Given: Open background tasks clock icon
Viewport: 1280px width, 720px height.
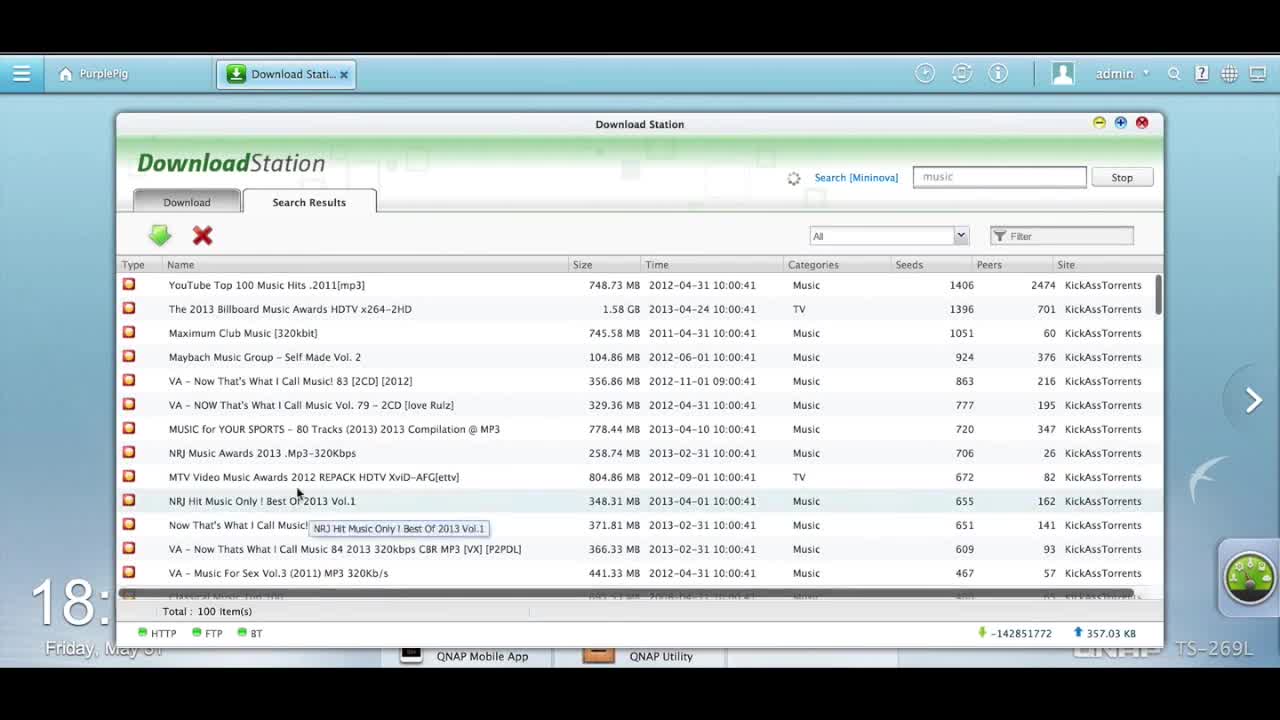Looking at the screenshot, I should pos(925,73).
